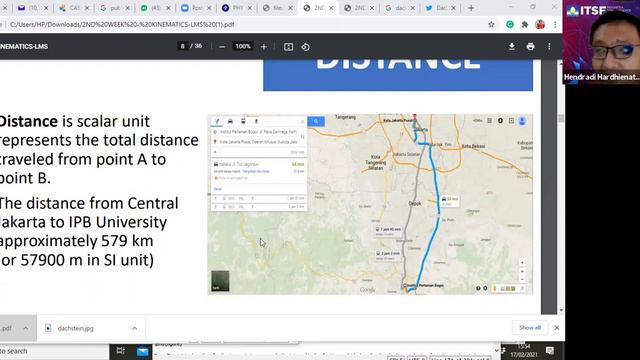The image size is (640, 360).
Task: Print the PDF document
Action: (x=530, y=47)
